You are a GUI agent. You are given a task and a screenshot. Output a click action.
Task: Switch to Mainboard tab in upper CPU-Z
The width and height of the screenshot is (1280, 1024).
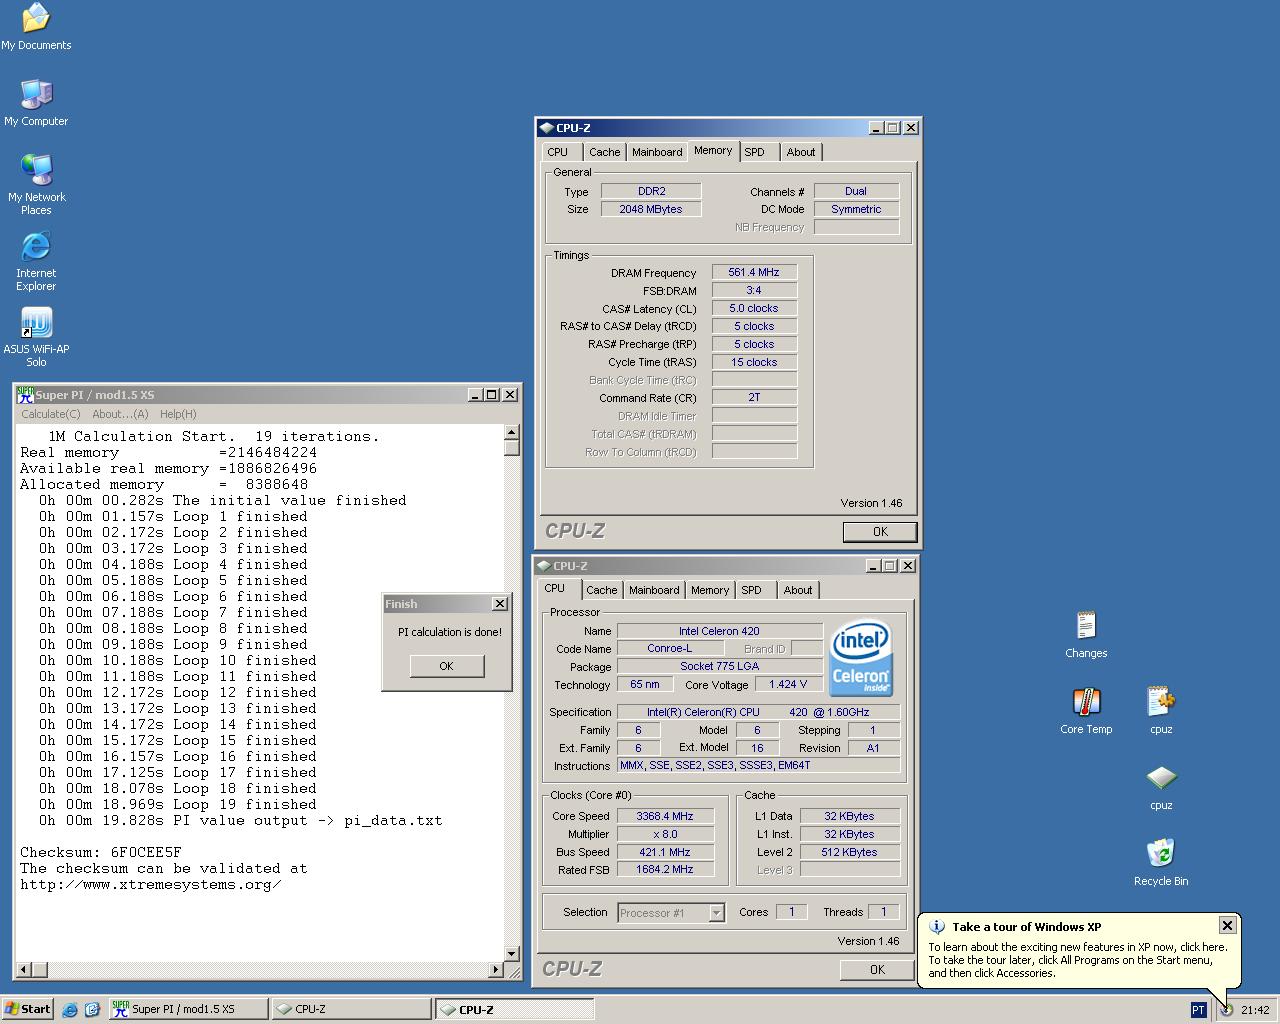coord(657,152)
